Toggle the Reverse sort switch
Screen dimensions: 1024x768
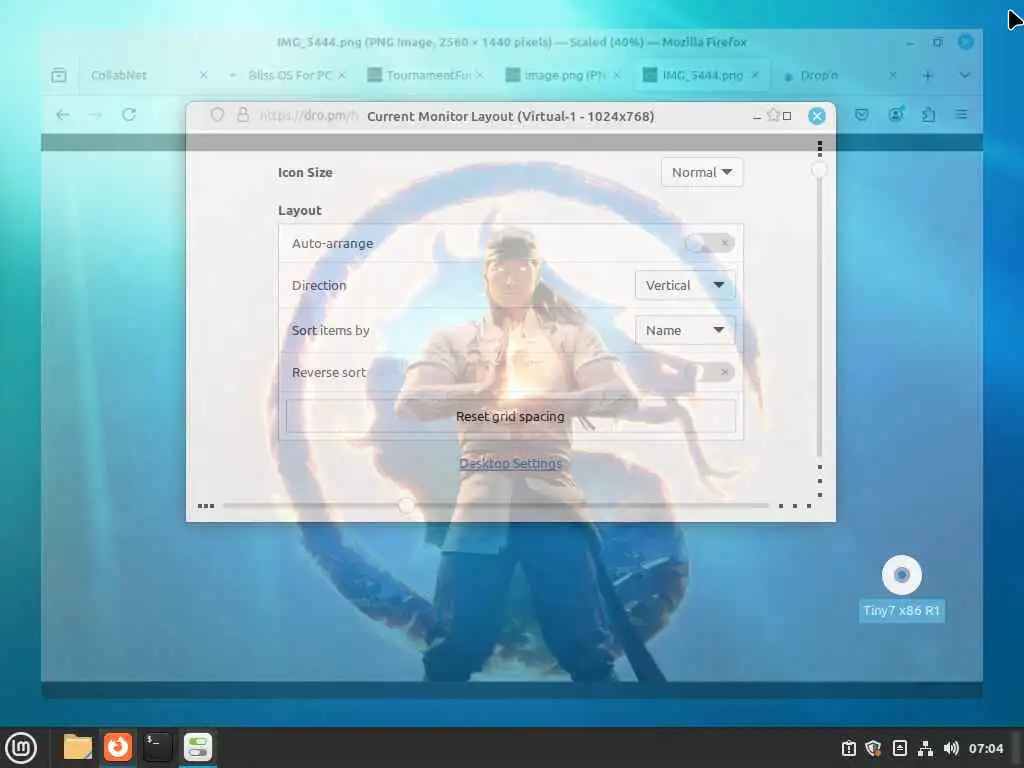[710, 372]
